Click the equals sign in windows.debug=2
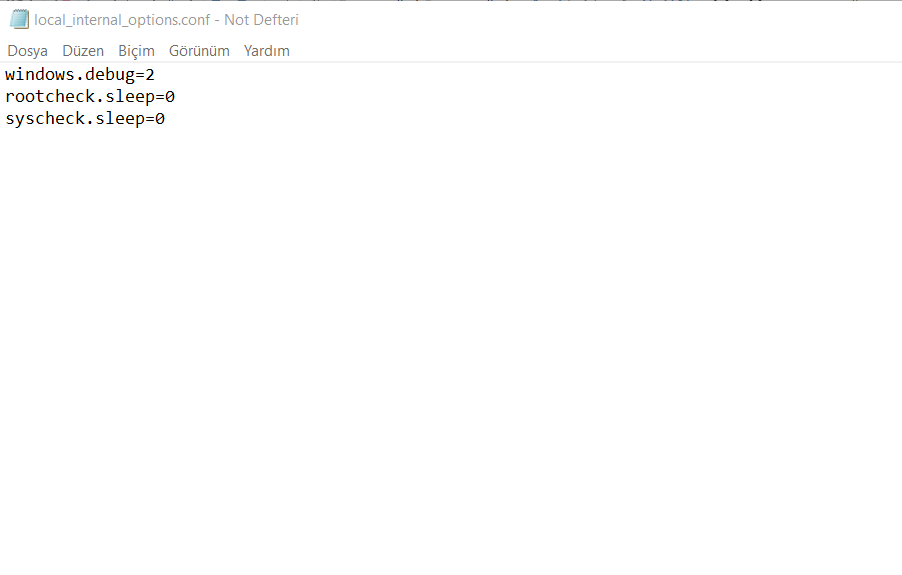The width and height of the screenshot is (902, 575). pos(139,74)
